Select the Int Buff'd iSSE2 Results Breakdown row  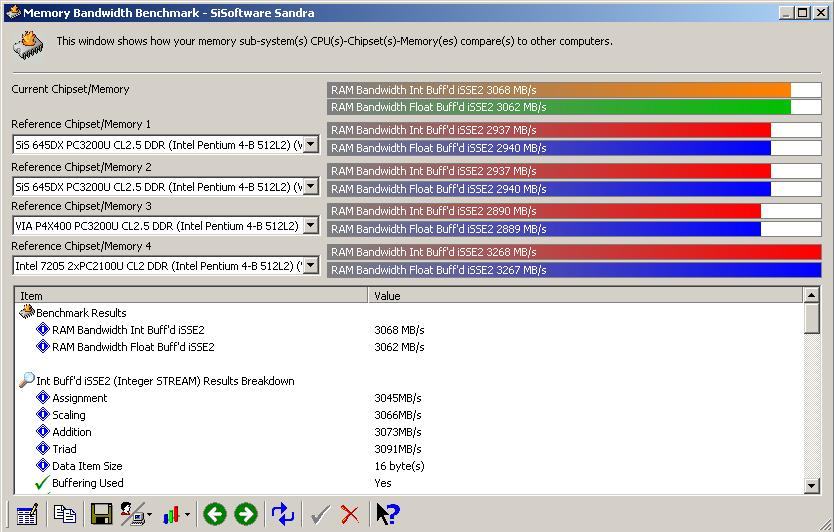pos(165,381)
